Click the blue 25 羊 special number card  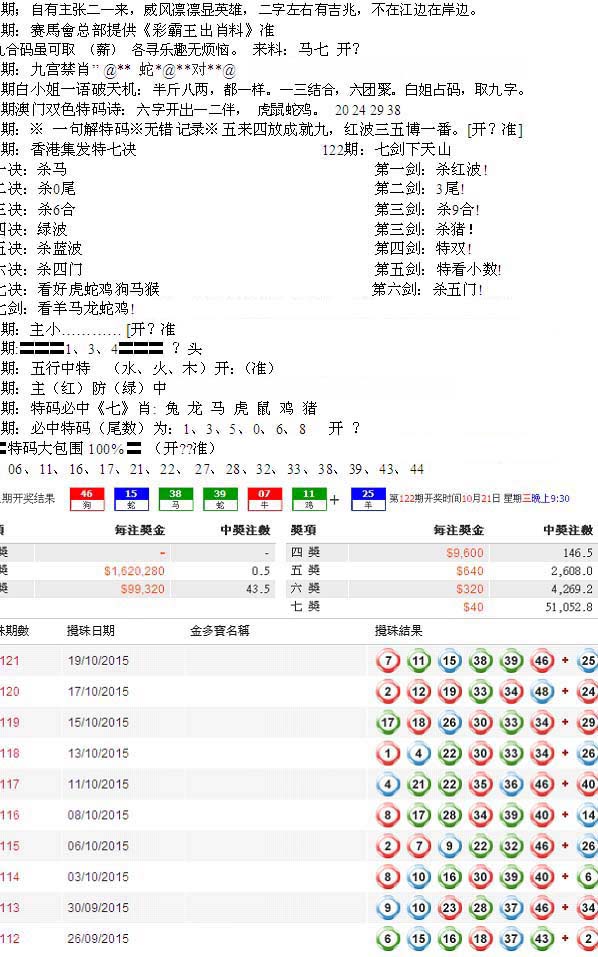[x=368, y=499]
